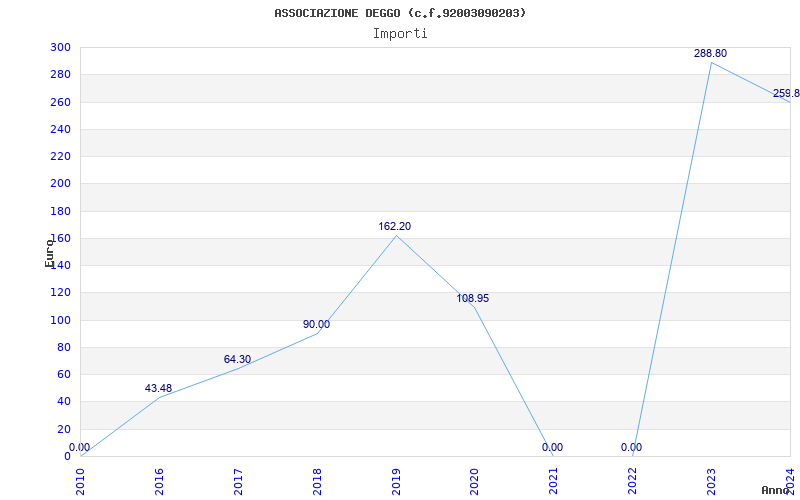
Task: Click the y-axis value 300
Action: tap(60, 47)
